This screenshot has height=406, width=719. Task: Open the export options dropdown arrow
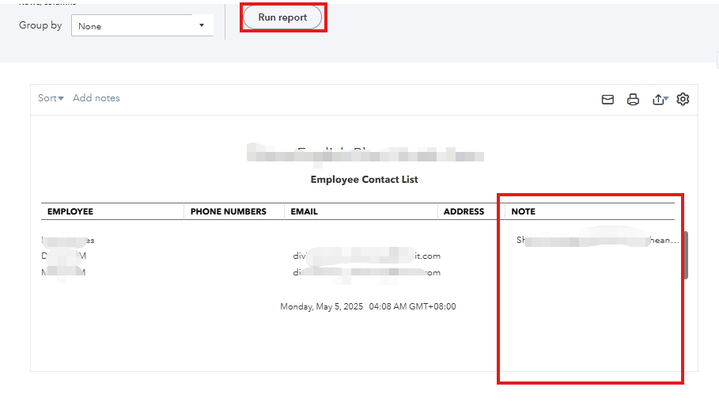(x=667, y=100)
